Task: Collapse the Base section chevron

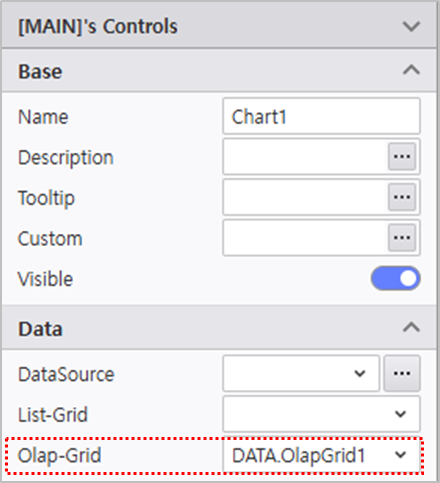Action: click(x=411, y=70)
